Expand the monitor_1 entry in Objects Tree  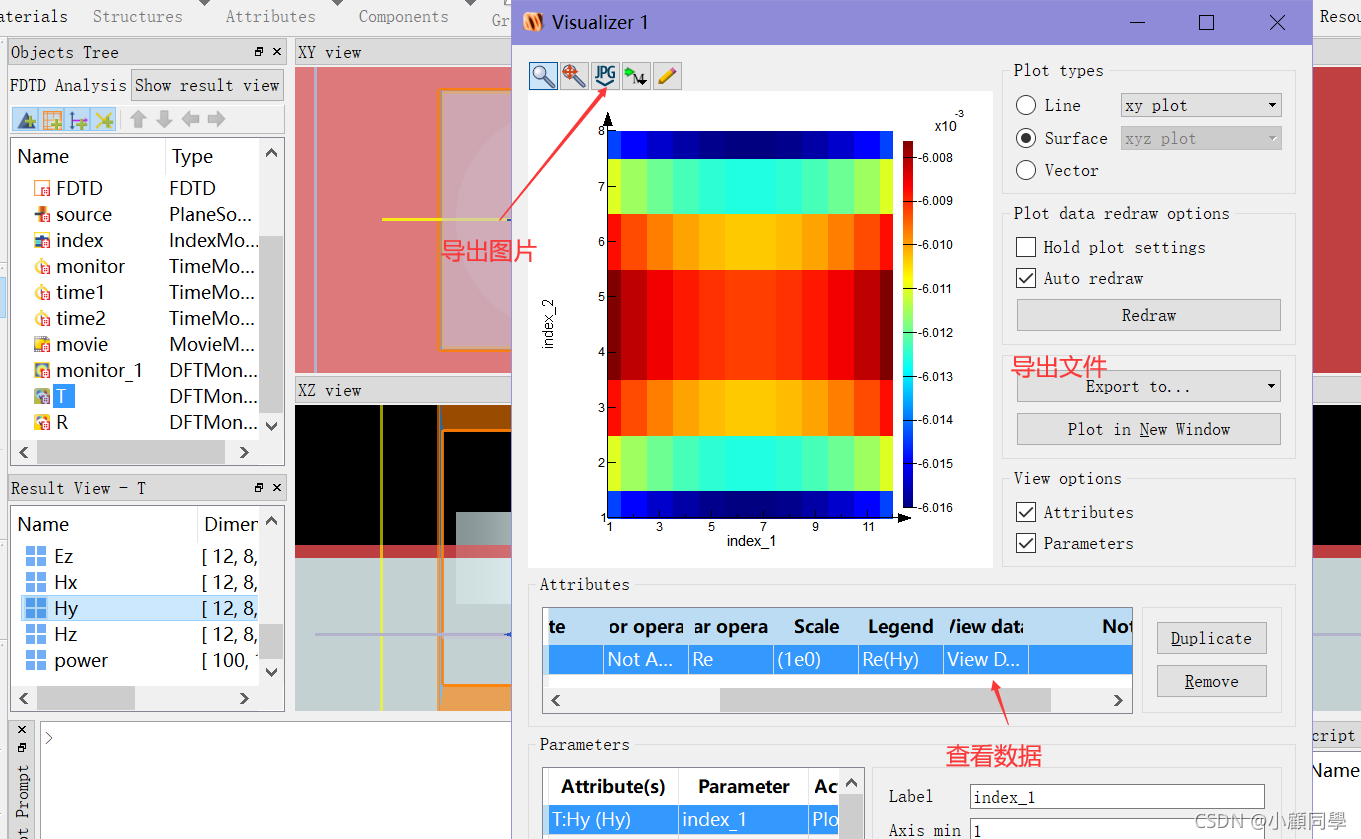[x=94, y=369]
